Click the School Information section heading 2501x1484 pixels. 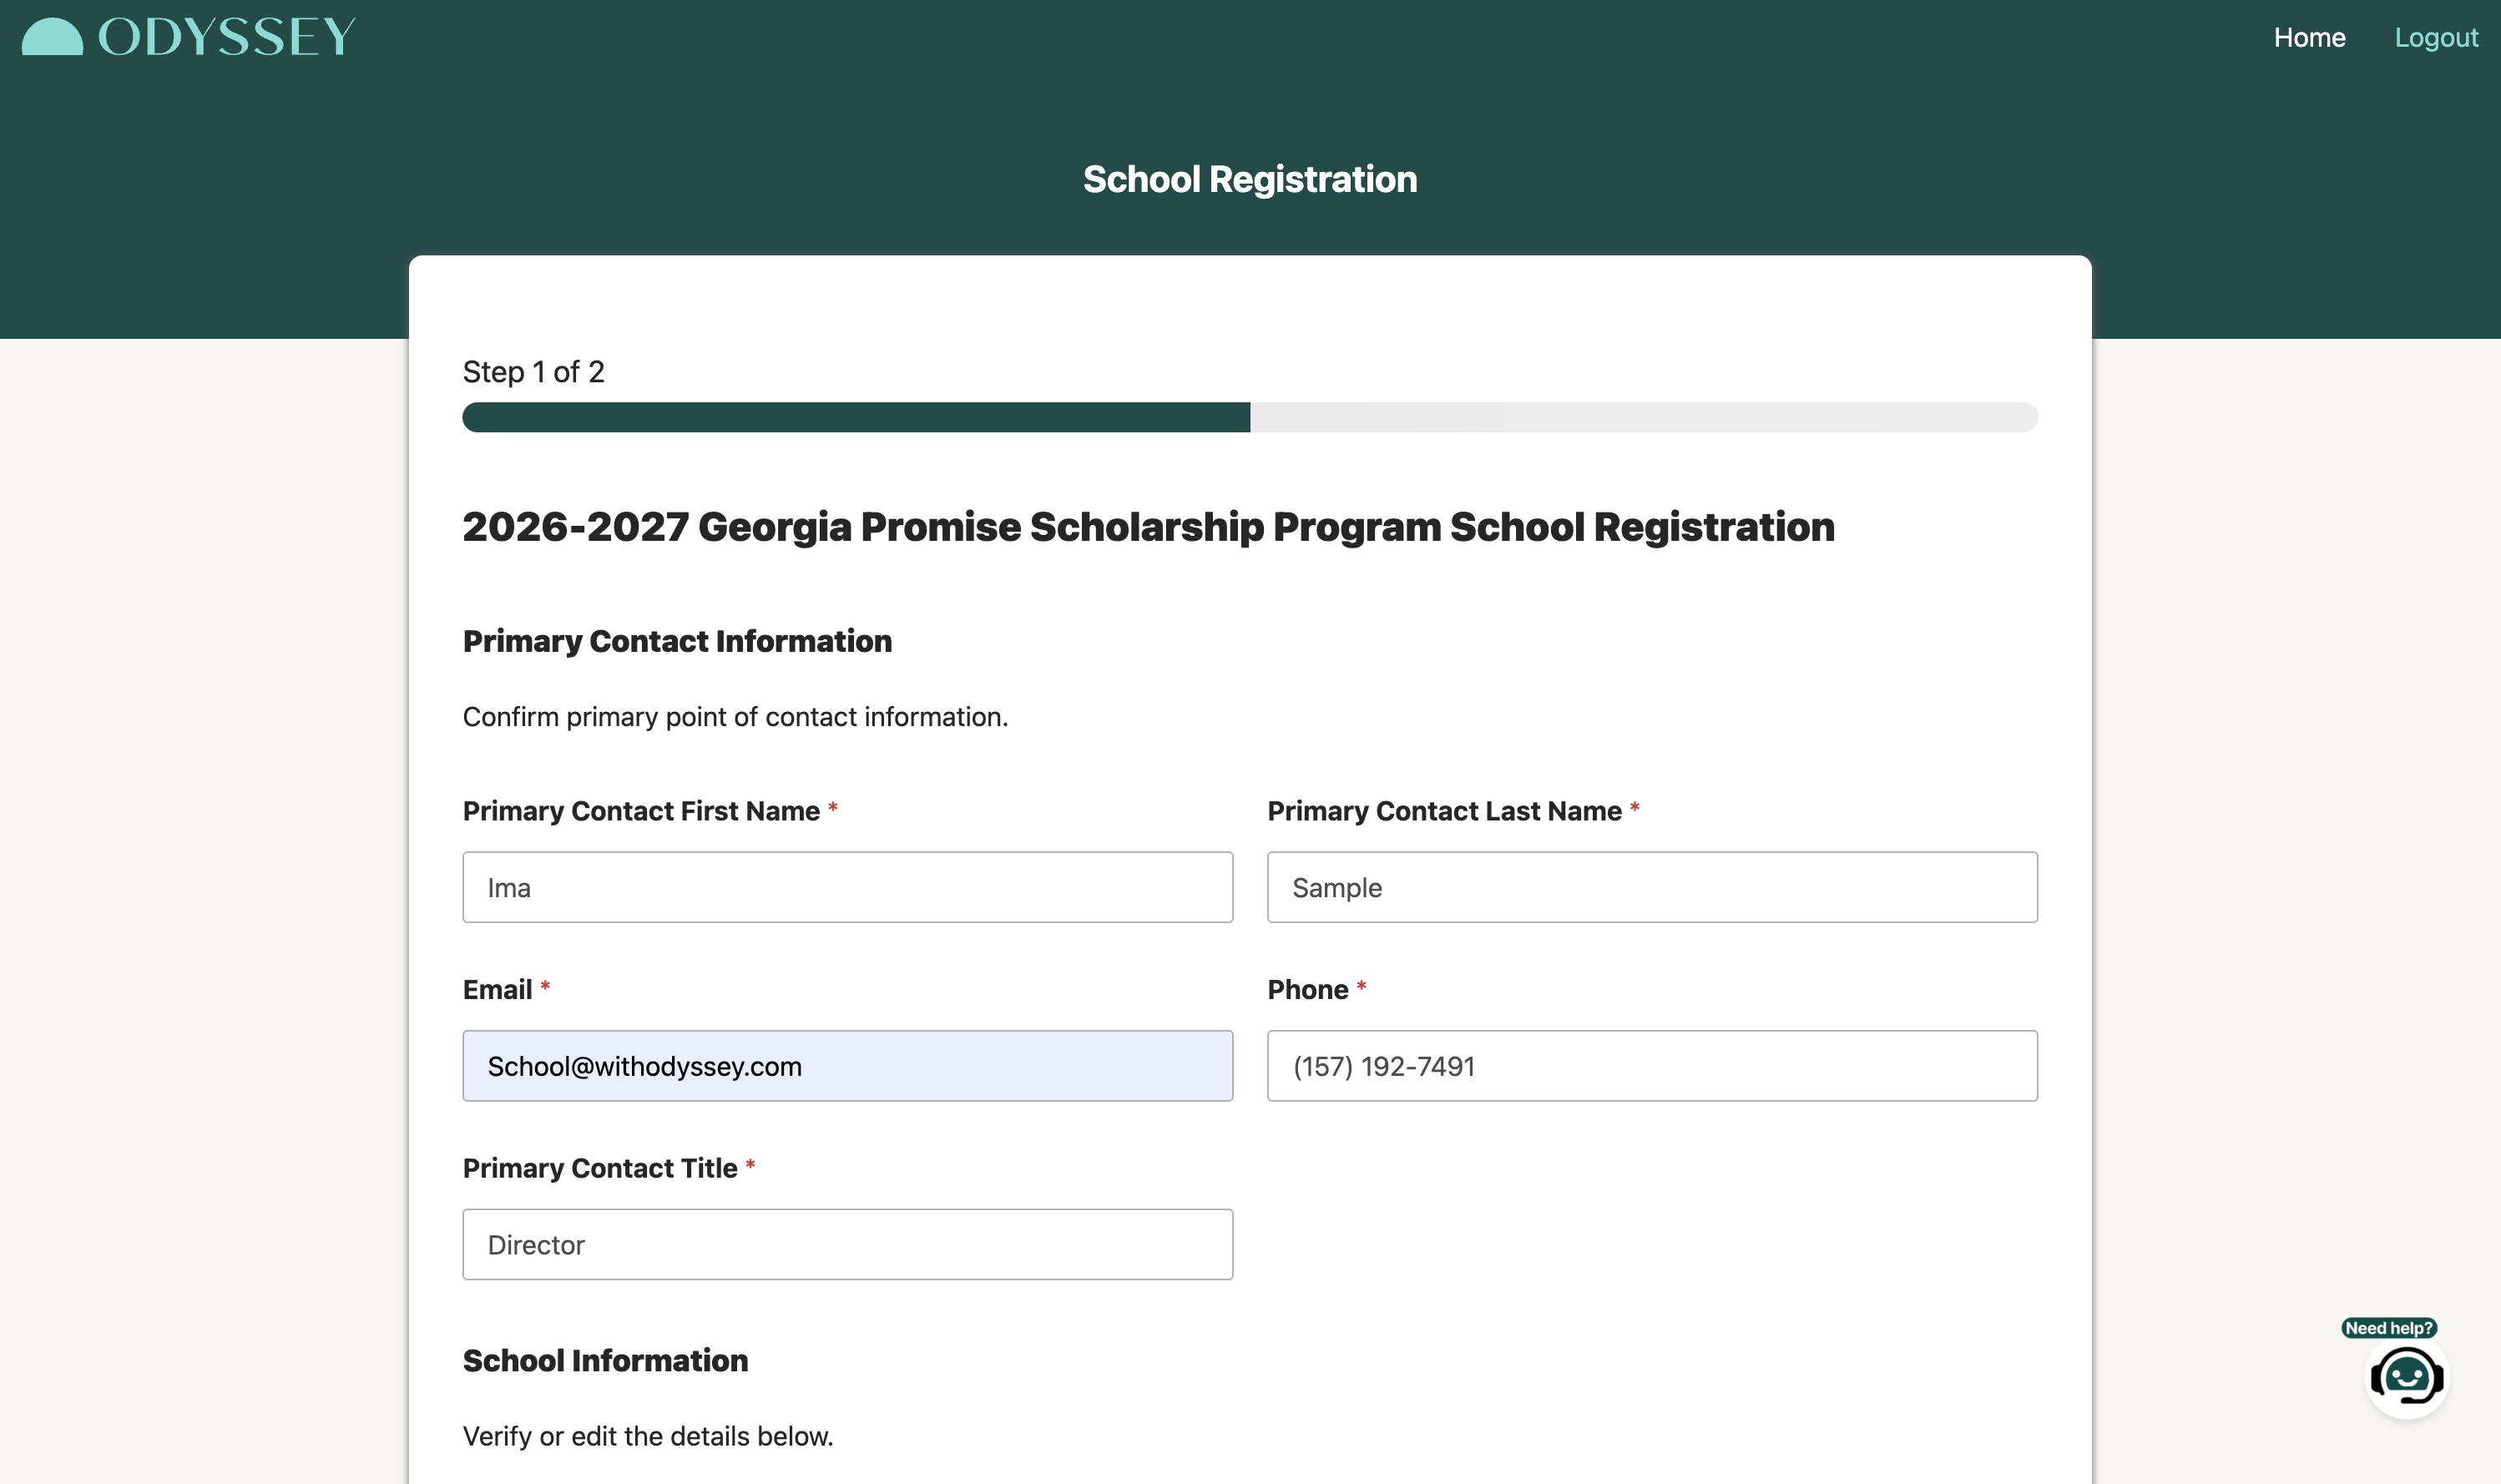coord(605,1360)
